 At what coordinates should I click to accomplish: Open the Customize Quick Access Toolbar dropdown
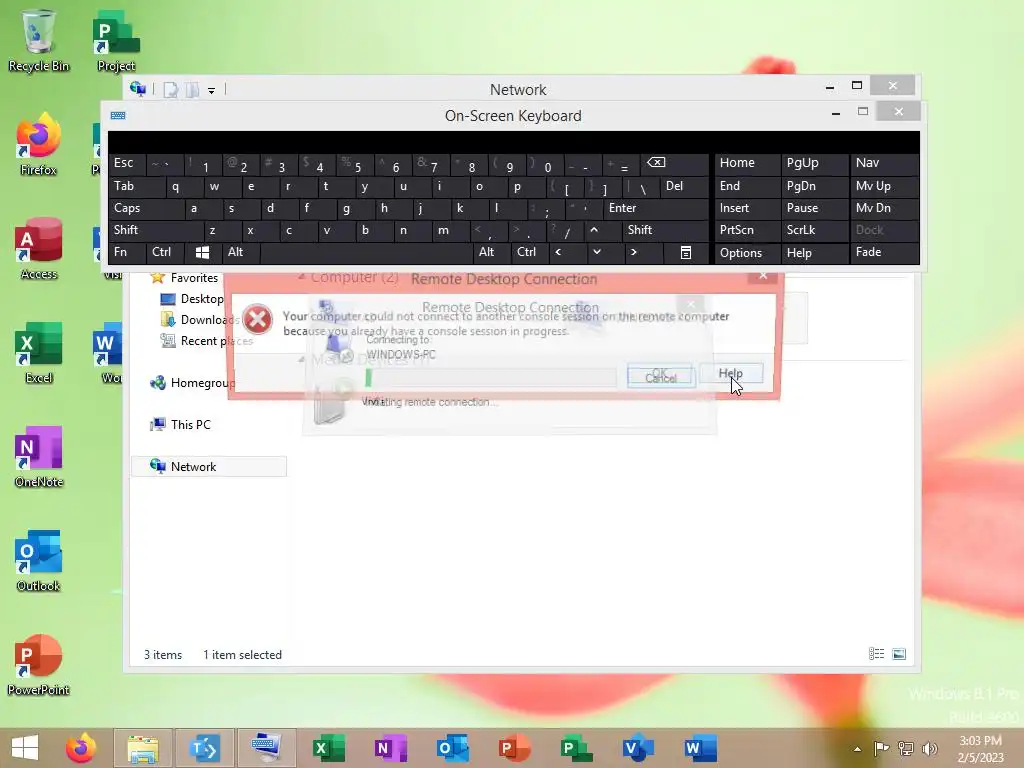pyautogui.click(x=212, y=90)
